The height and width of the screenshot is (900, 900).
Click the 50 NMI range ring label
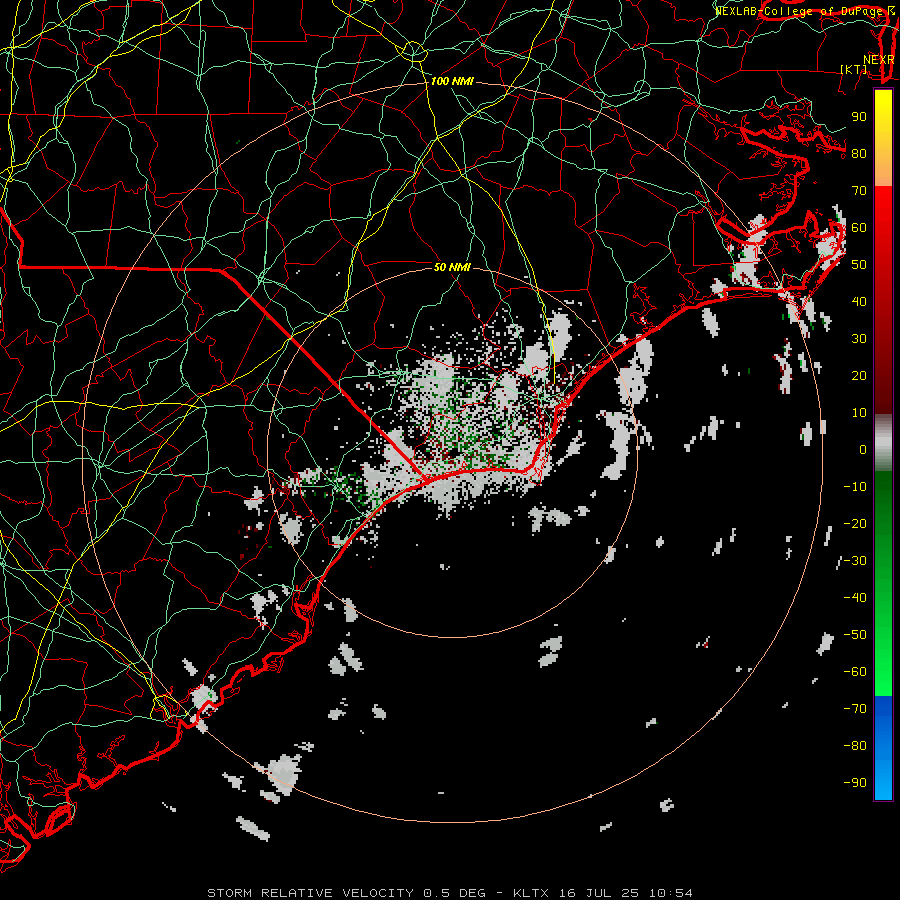[452, 267]
